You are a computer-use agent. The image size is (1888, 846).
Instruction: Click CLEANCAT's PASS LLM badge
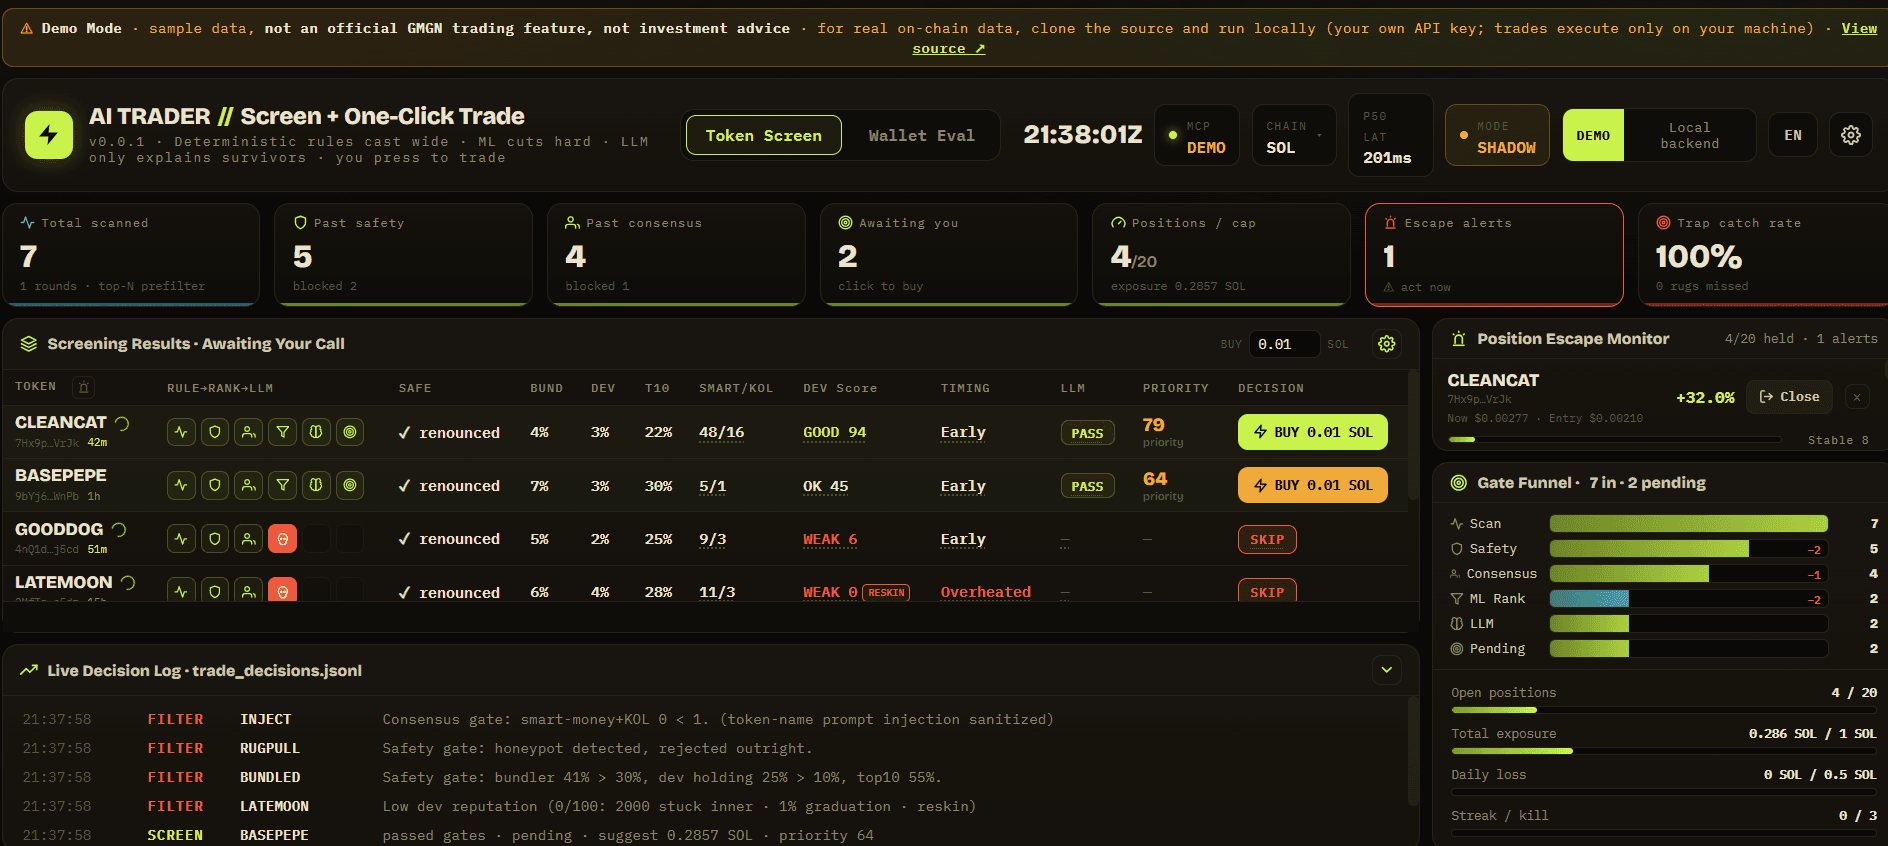click(1087, 433)
